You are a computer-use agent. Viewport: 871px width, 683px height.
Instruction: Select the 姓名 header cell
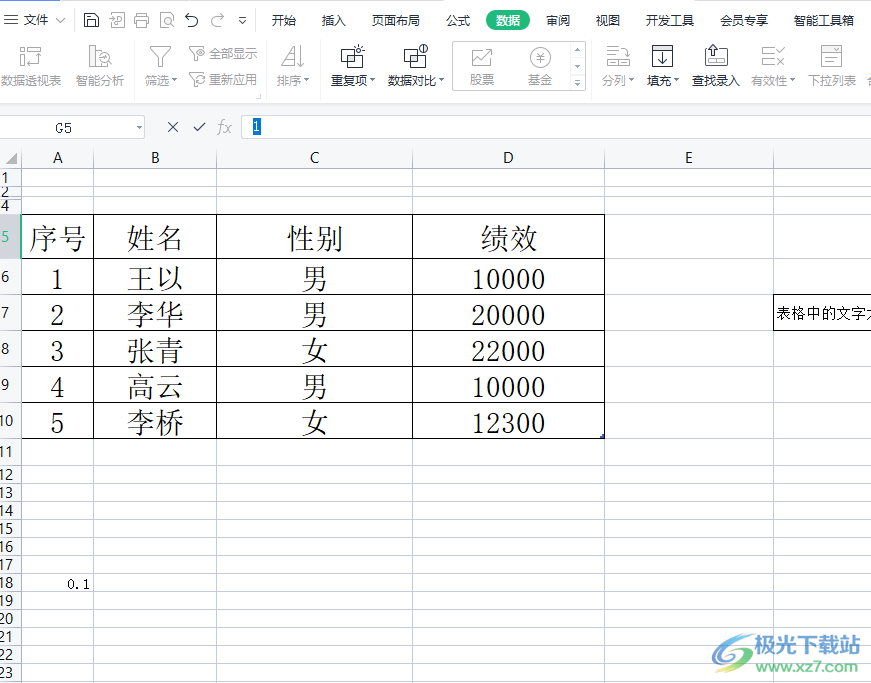pos(155,237)
